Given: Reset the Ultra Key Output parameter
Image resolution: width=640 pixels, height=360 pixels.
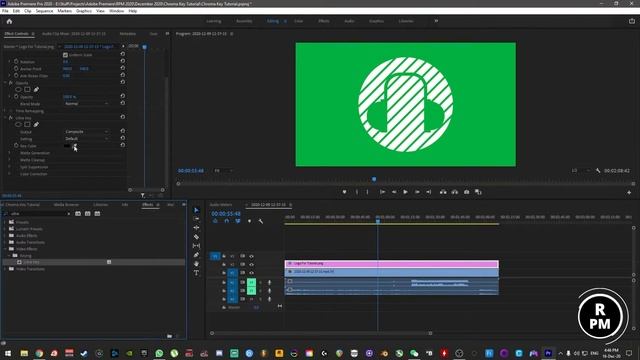Looking at the screenshot, I should [122, 131].
